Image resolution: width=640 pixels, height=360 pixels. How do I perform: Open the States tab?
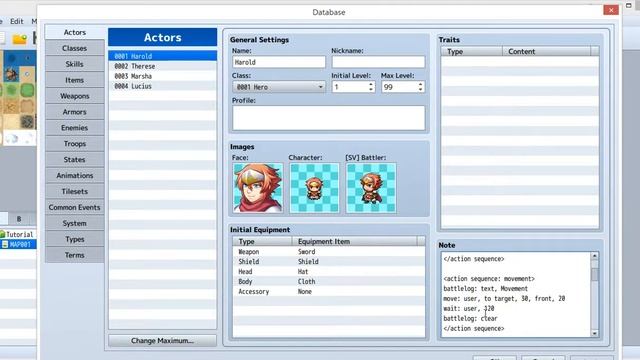coord(75,160)
